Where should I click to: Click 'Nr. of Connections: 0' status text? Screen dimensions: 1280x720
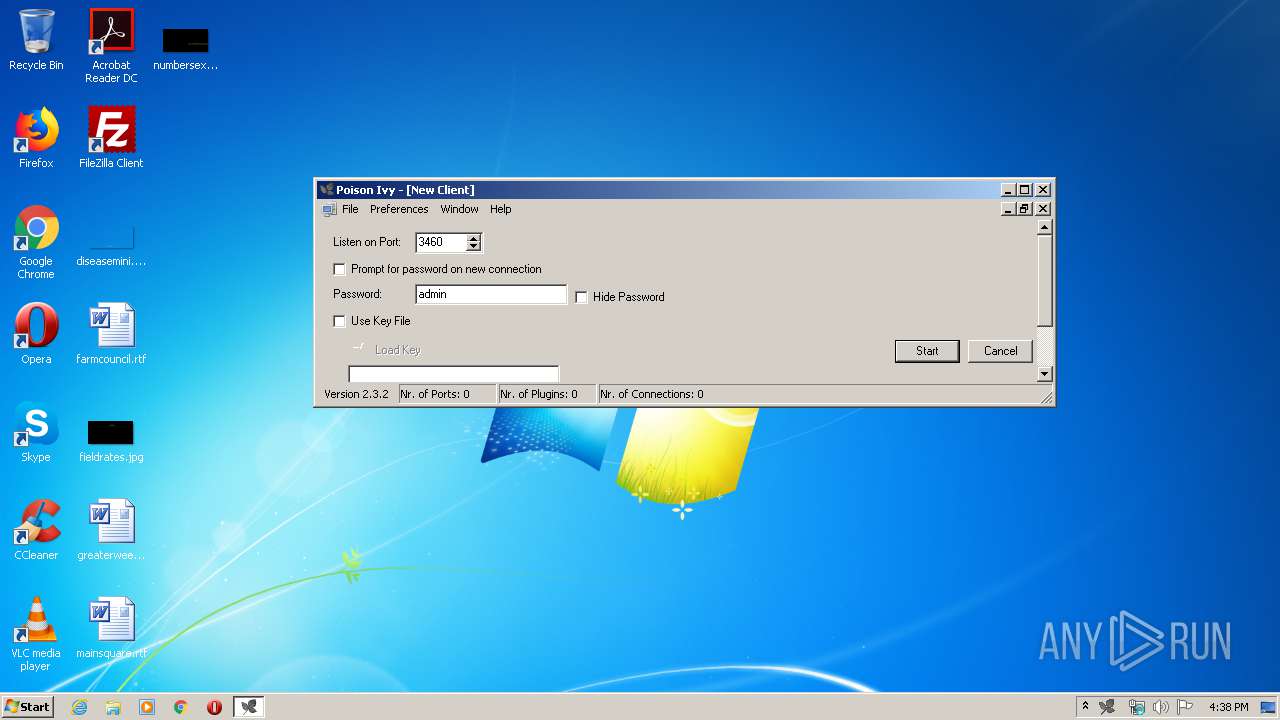(652, 394)
